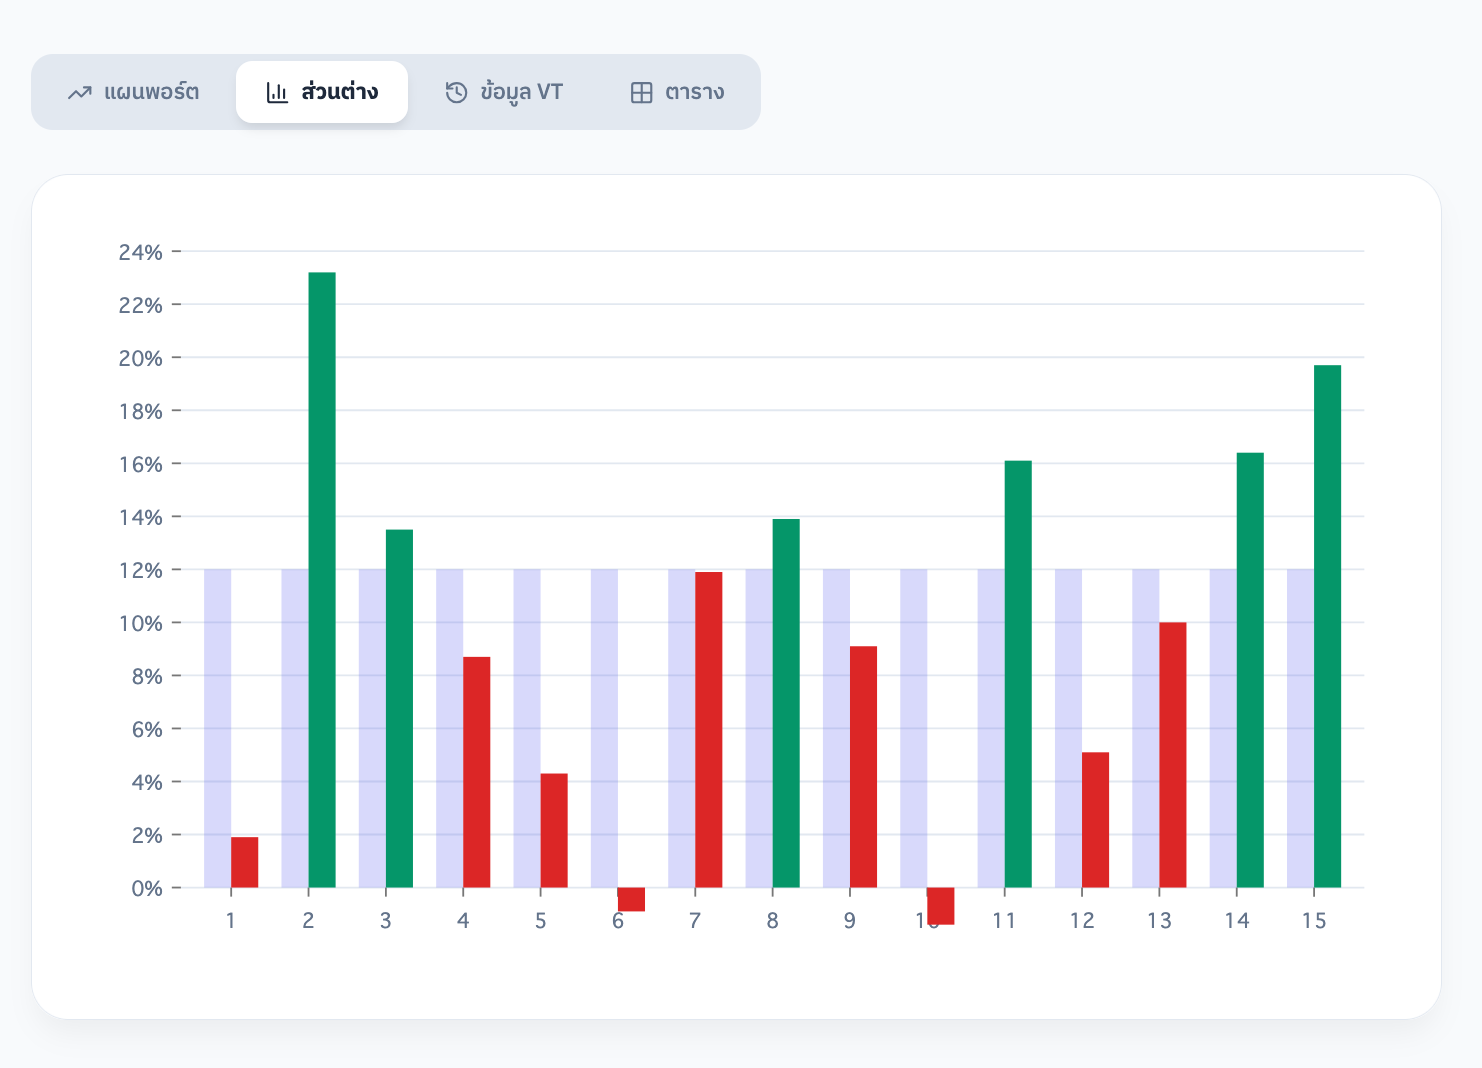Click the light purple bar at year 5
The width and height of the screenshot is (1482, 1068).
point(527,728)
